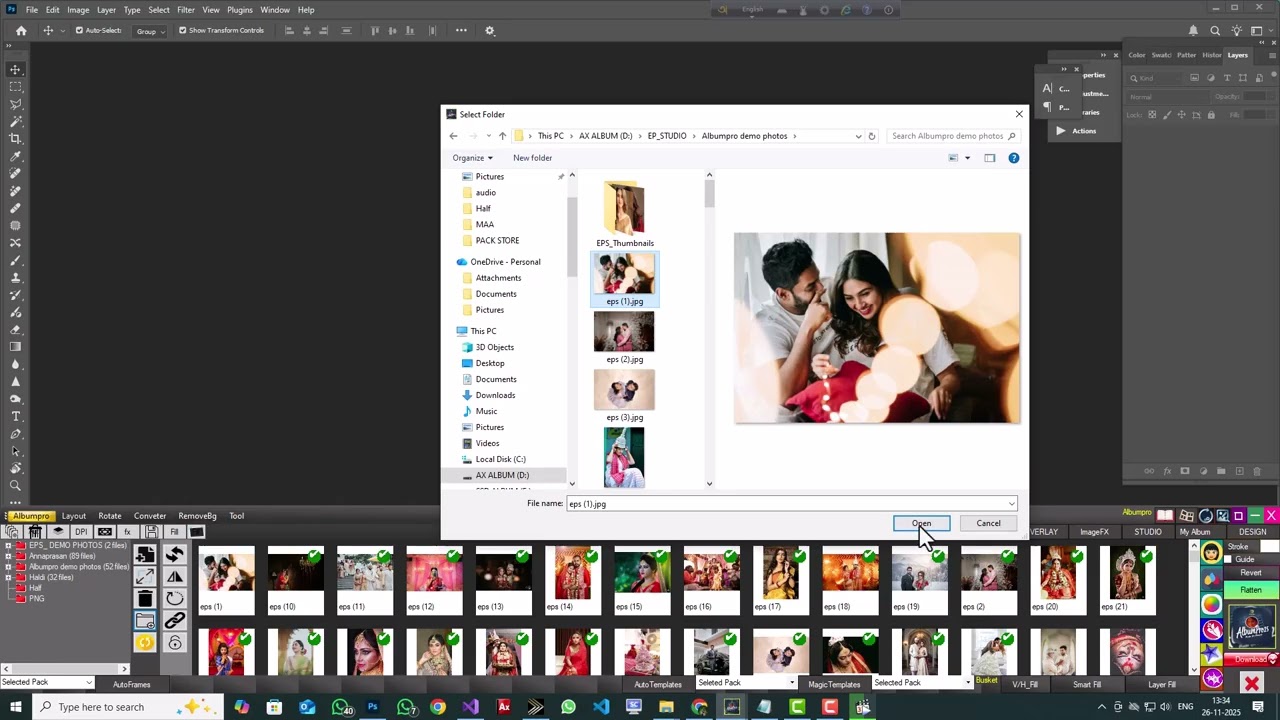Open the address bar history dropdown

858,136
